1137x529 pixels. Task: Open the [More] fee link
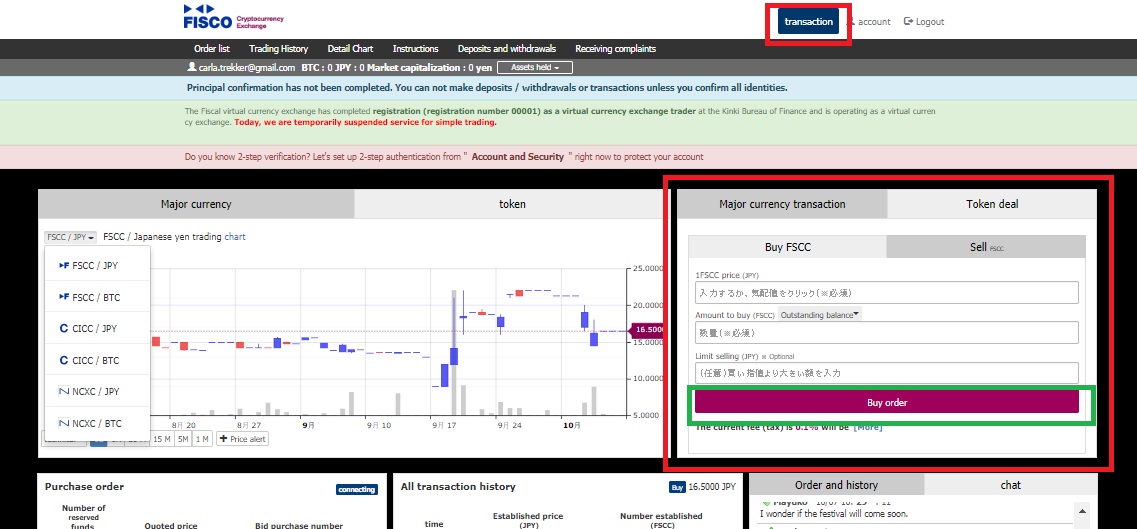coord(867,427)
